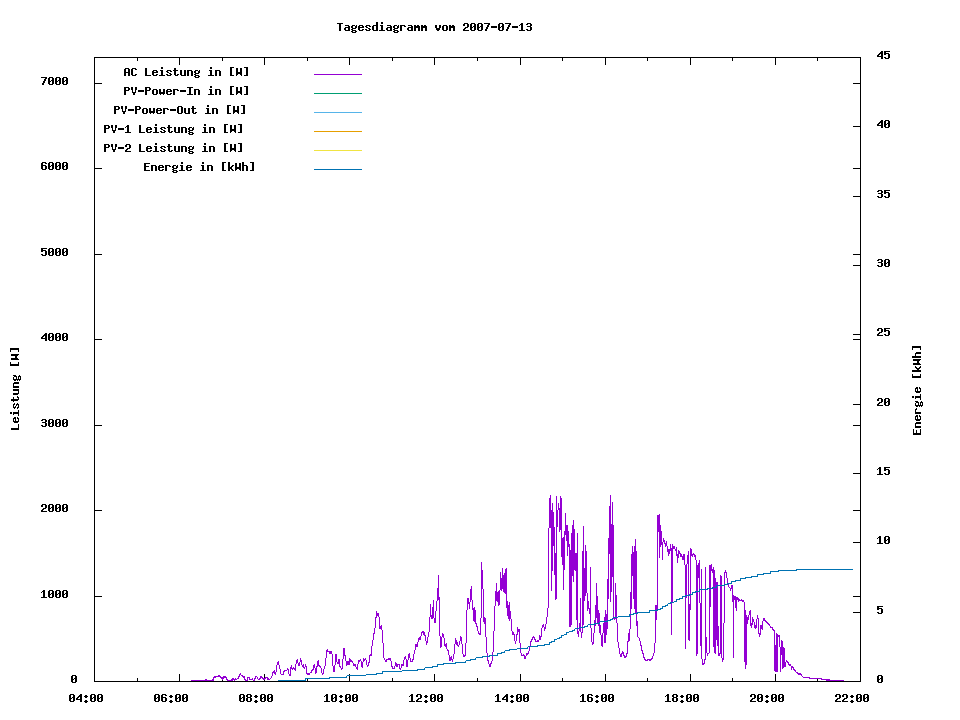The width and height of the screenshot is (960, 720).
Task: Select the 'PV-1 Leistung in [W]' legend label
Action: click(173, 129)
